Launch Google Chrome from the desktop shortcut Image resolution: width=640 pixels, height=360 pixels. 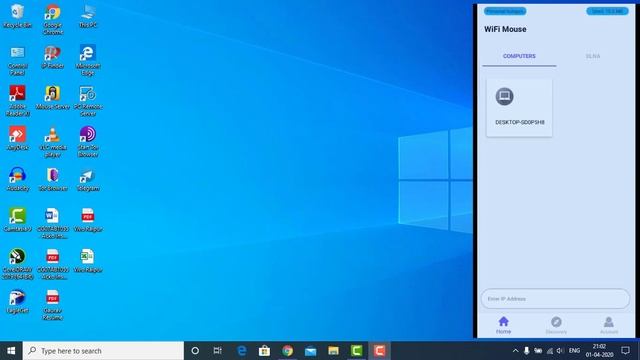pyautogui.click(x=53, y=19)
